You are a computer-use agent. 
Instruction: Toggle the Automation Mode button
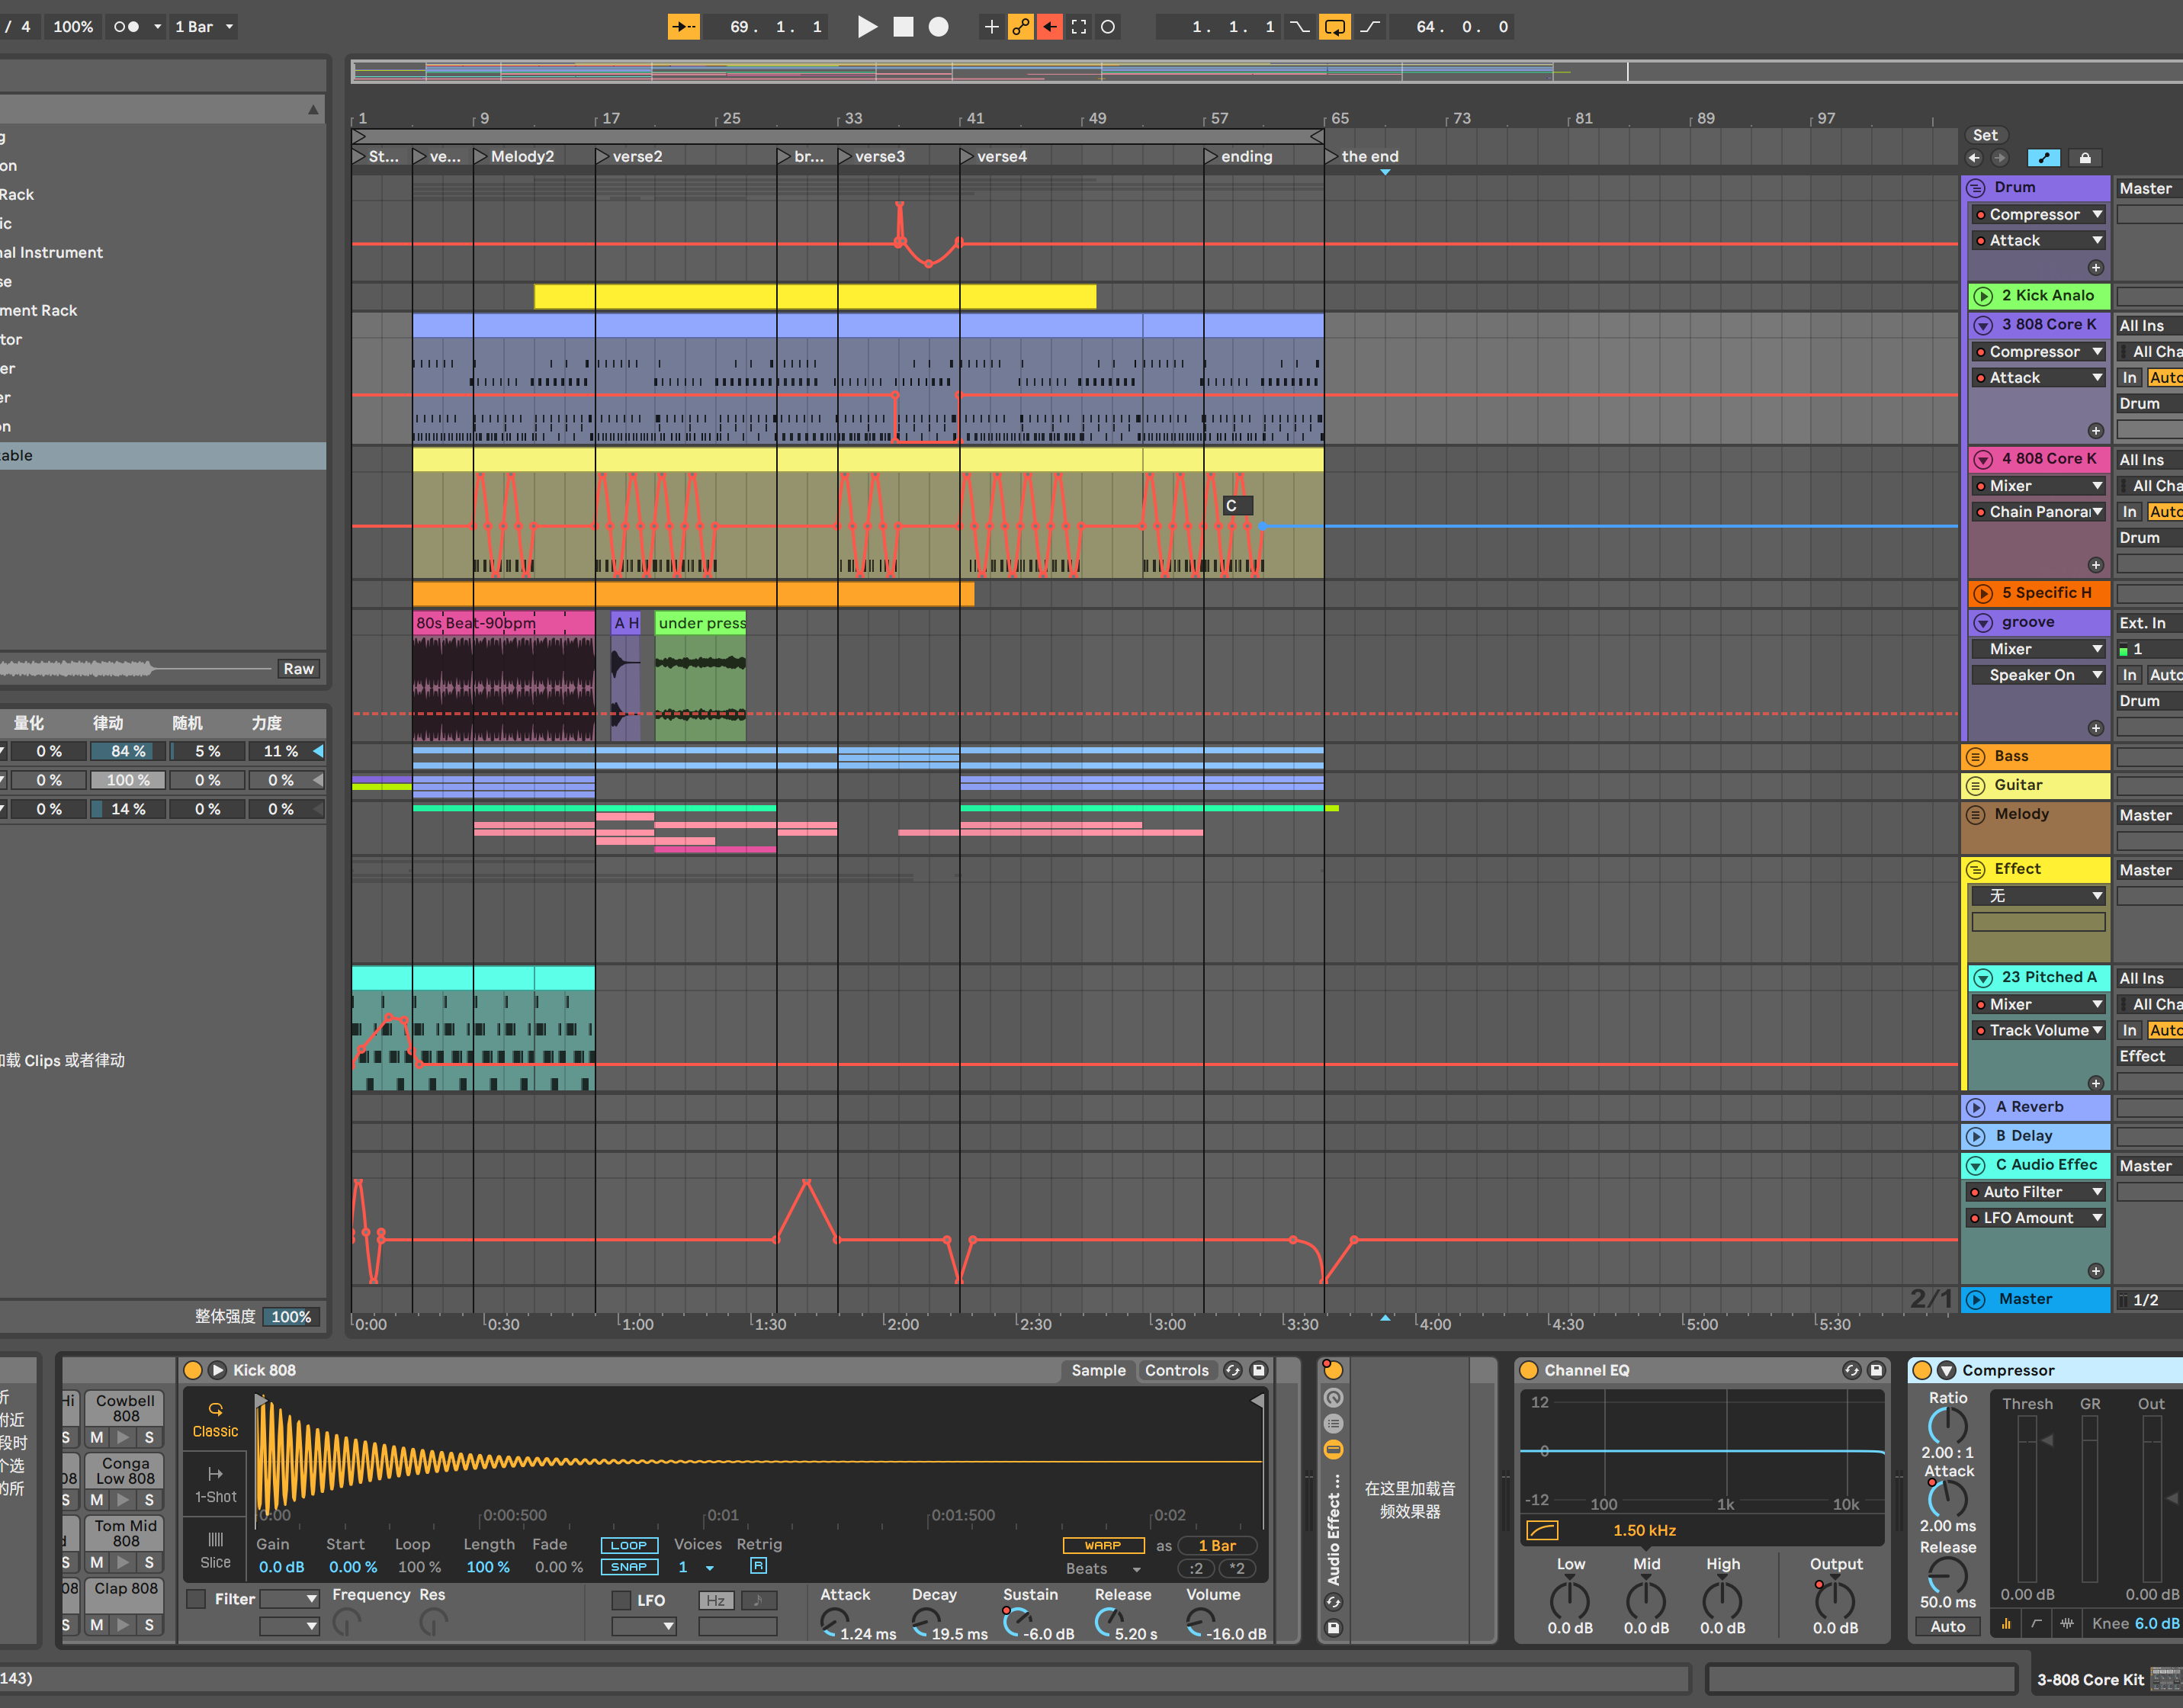pos(2043,158)
